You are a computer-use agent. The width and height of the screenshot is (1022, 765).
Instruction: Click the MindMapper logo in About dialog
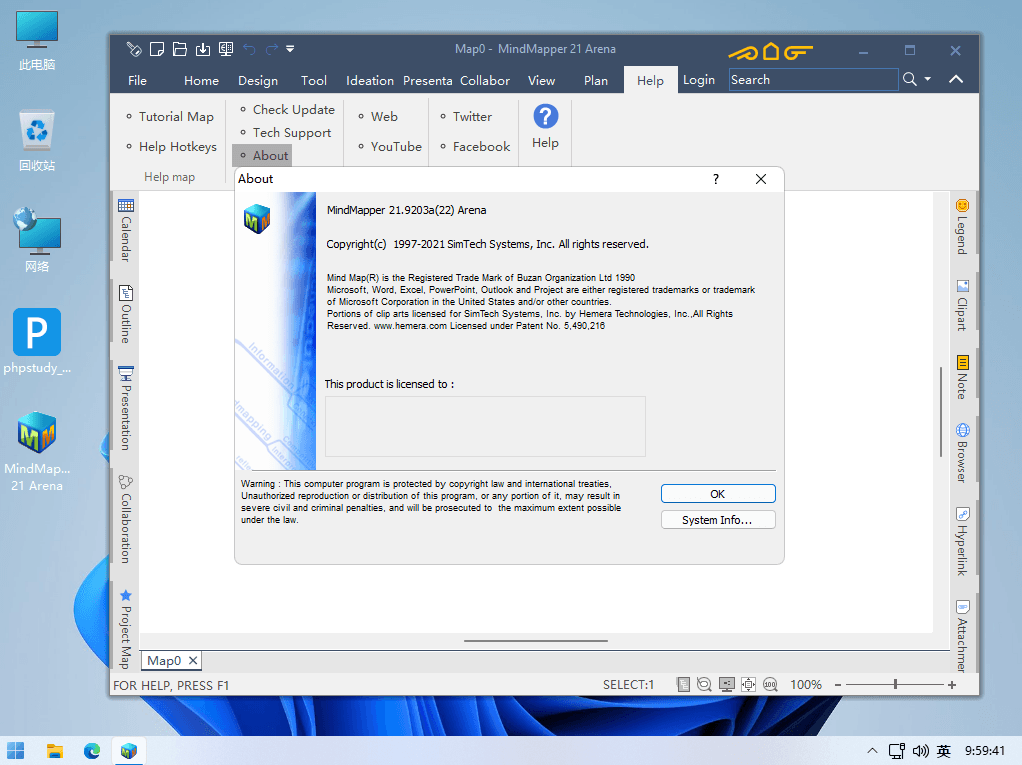click(x=257, y=219)
